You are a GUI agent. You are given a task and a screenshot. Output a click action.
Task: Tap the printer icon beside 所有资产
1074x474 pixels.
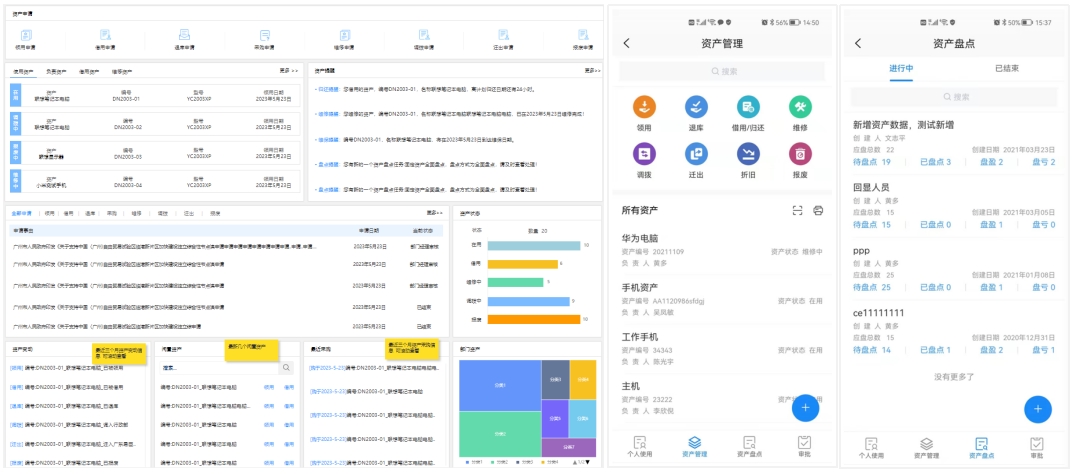[818, 210]
